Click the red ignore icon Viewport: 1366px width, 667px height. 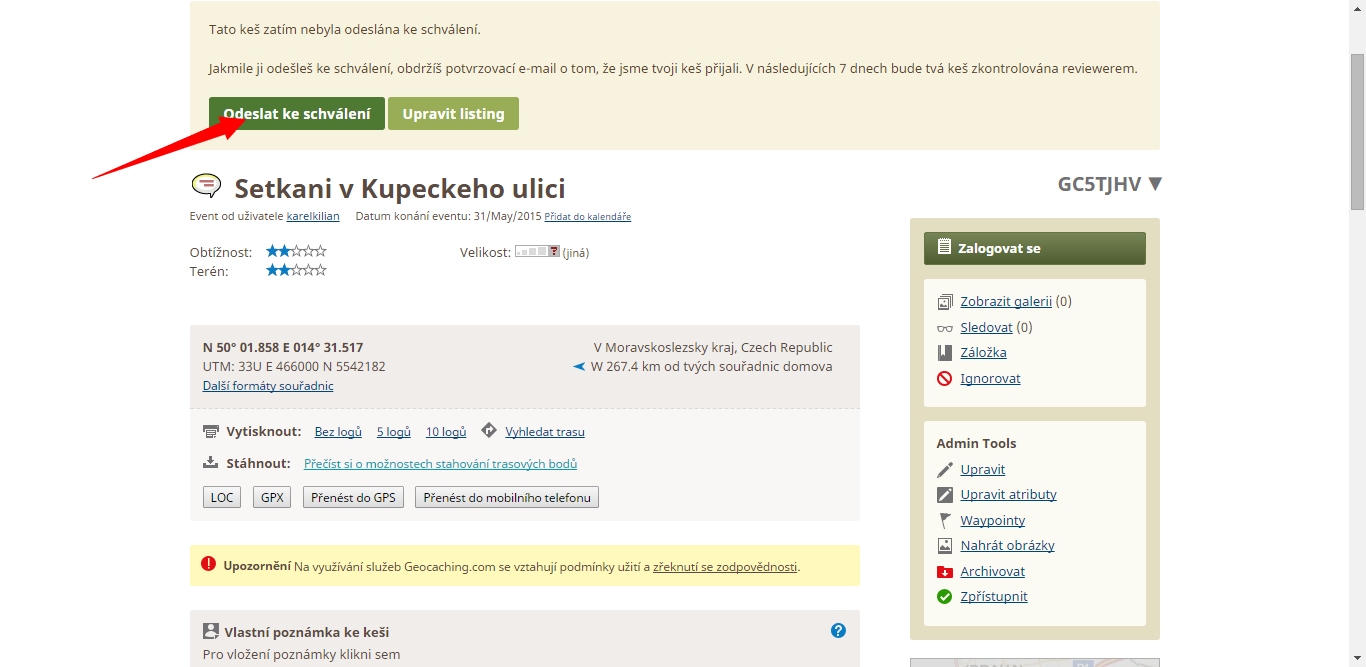click(944, 379)
